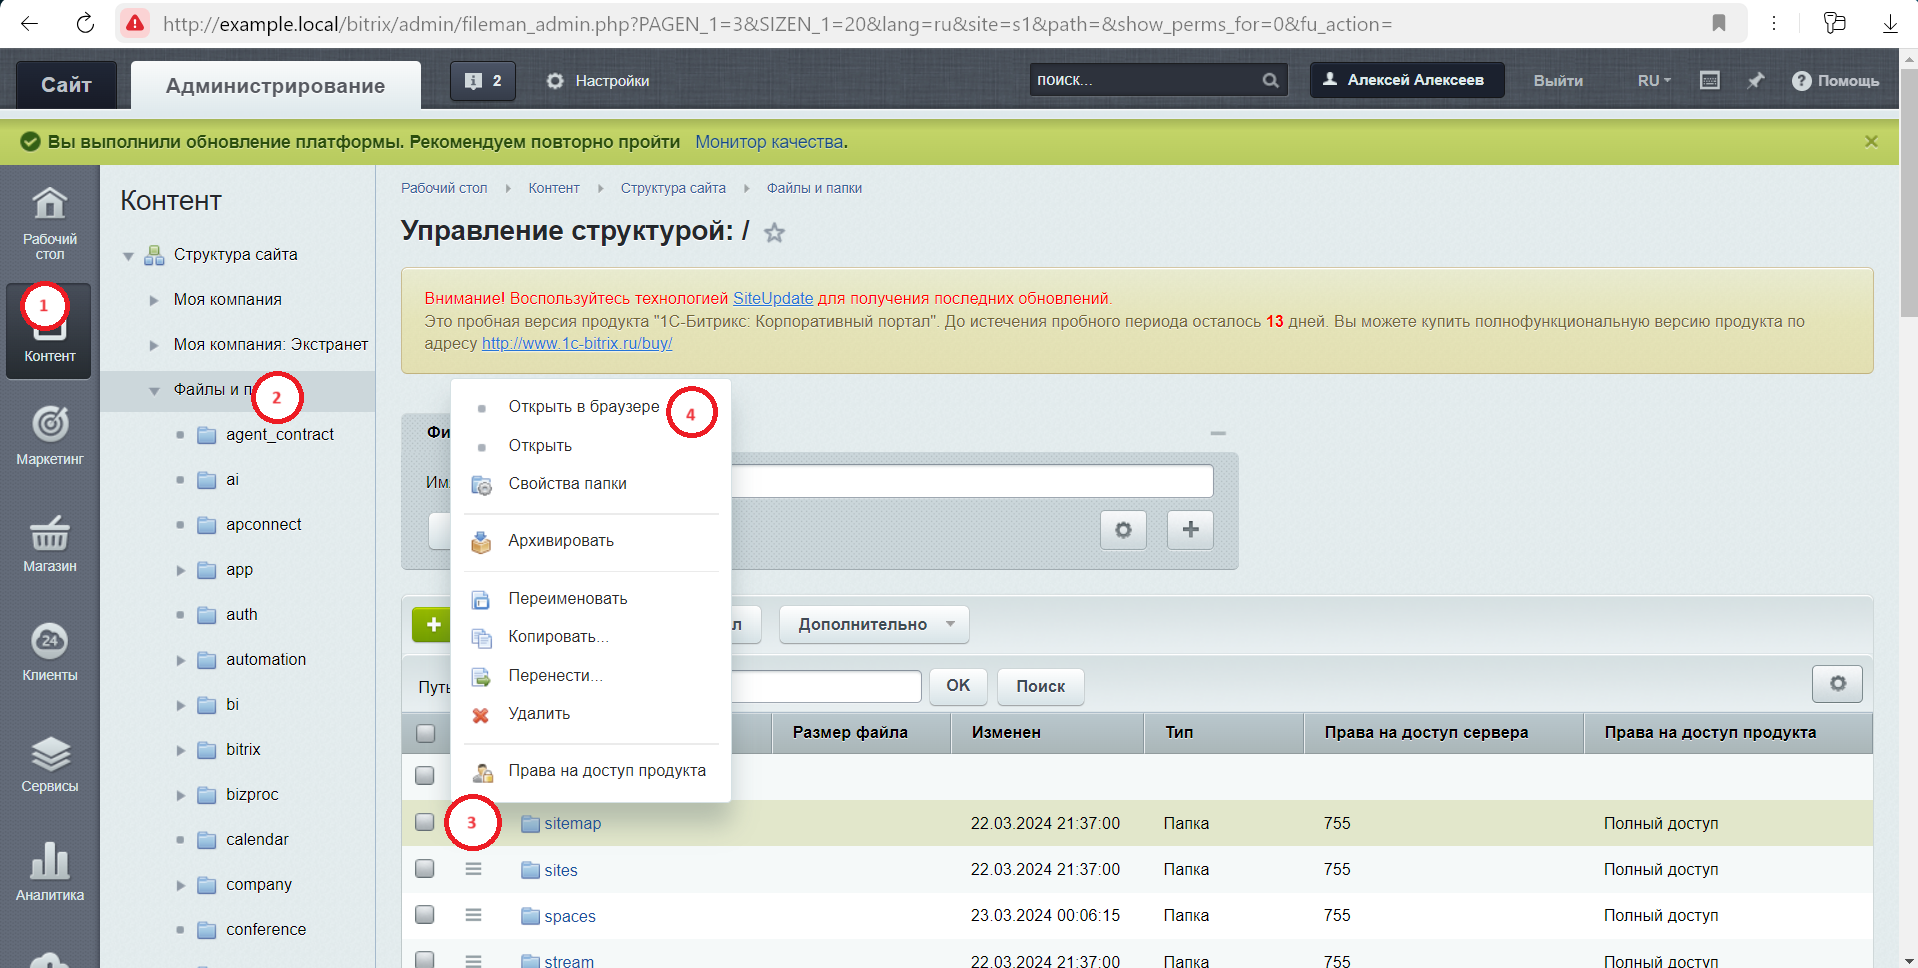Collapse the Структура сайта tree node
The width and height of the screenshot is (1918, 968).
[x=128, y=256]
